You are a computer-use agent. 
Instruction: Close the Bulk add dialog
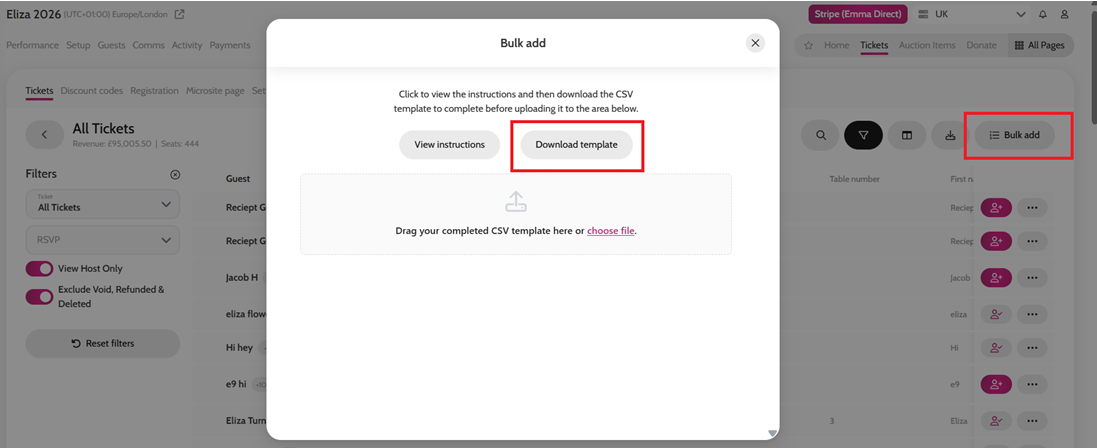click(x=755, y=43)
